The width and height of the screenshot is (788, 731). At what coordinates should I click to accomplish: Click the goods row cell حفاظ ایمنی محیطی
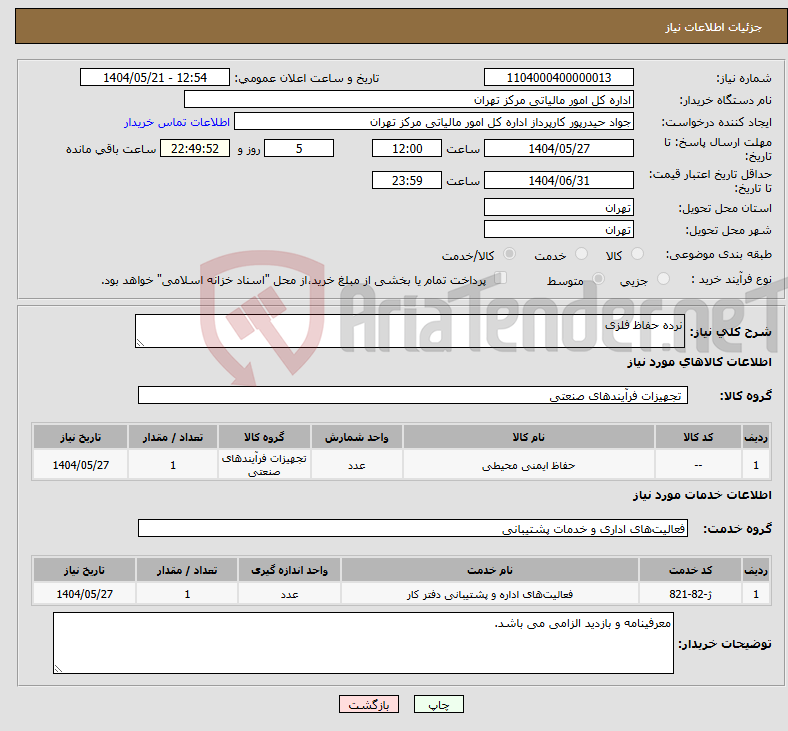coord(528,465)
